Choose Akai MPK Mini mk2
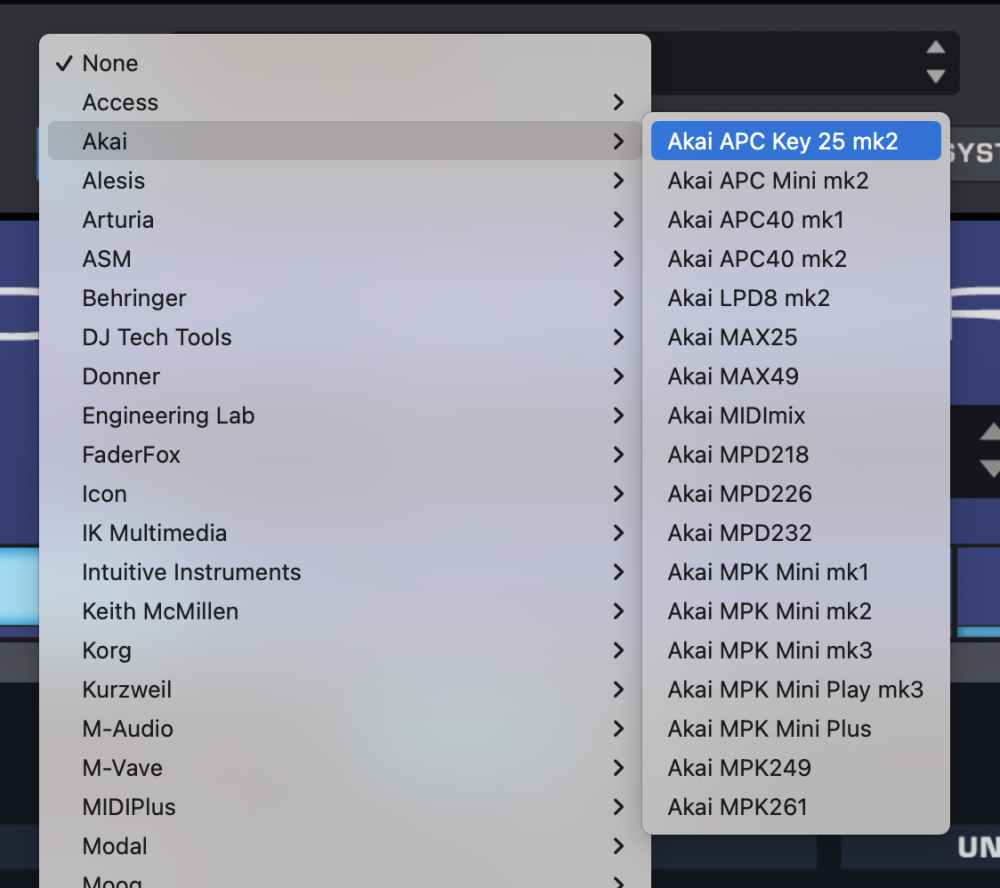1000x888 pixels. coord(796,611)
